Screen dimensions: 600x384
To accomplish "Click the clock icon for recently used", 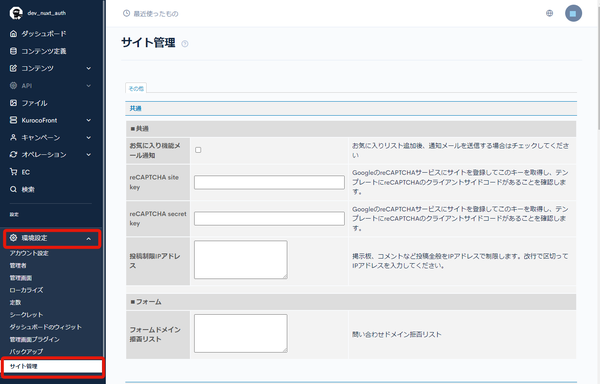I will tap(126, 13).
